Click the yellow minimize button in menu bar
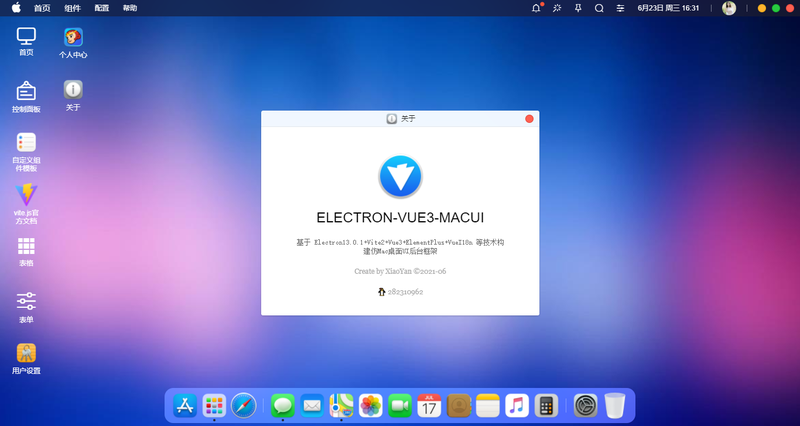Screen dimensions: 800x426 pyautogui.click(x=762, y=8)
